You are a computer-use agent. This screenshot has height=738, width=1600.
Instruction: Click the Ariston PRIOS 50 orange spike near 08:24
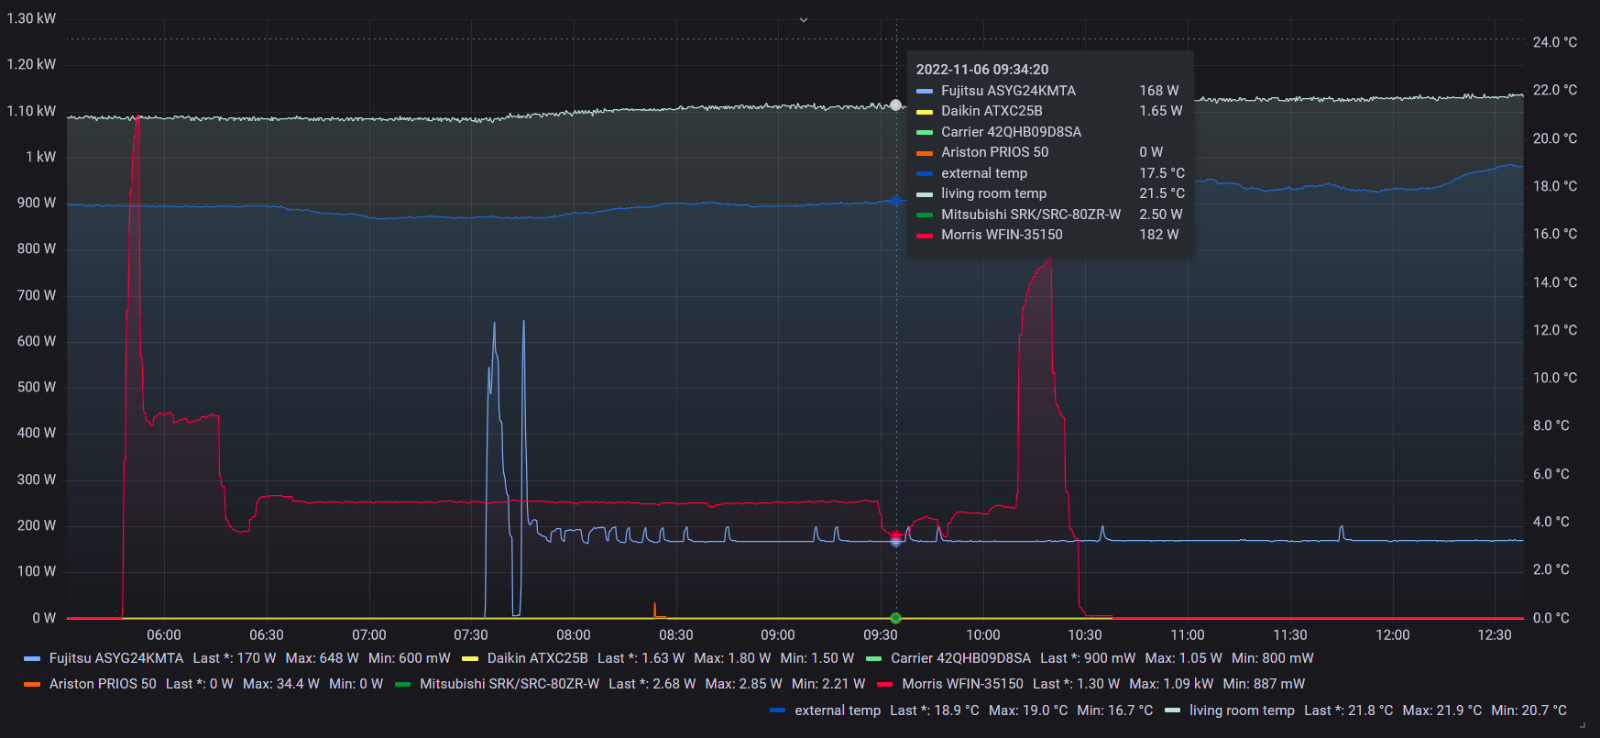[655, 606]
